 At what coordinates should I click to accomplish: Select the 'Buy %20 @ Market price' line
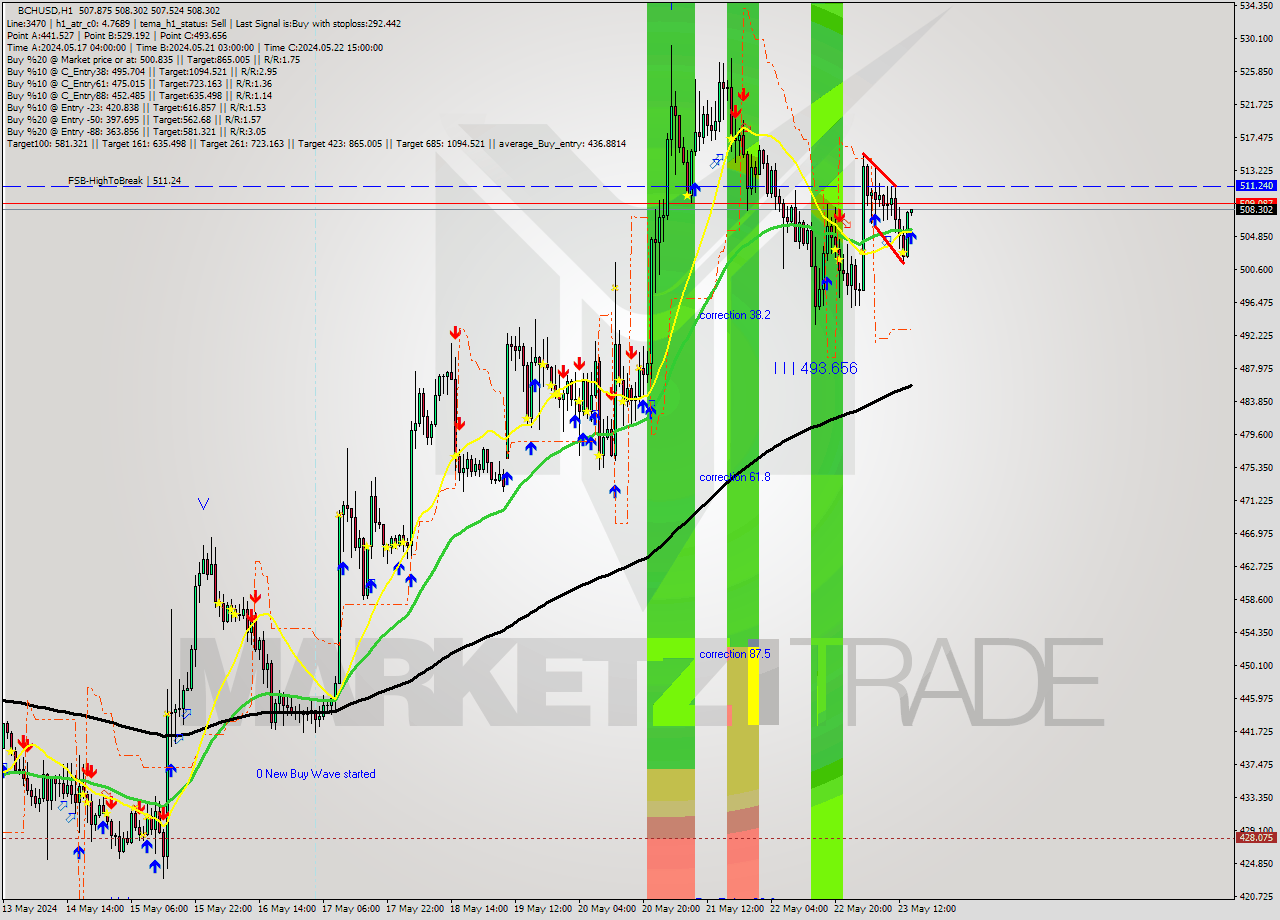pyautogui.click(x=153, y=59)
